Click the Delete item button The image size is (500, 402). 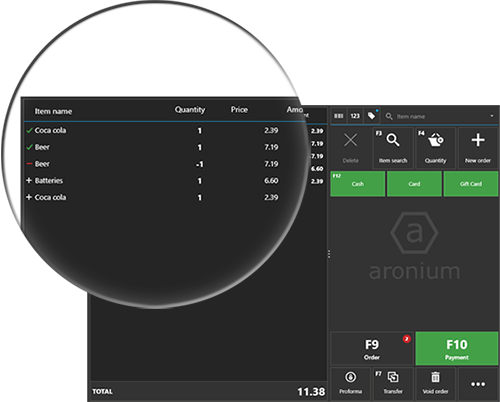click(x=351, y=148)
